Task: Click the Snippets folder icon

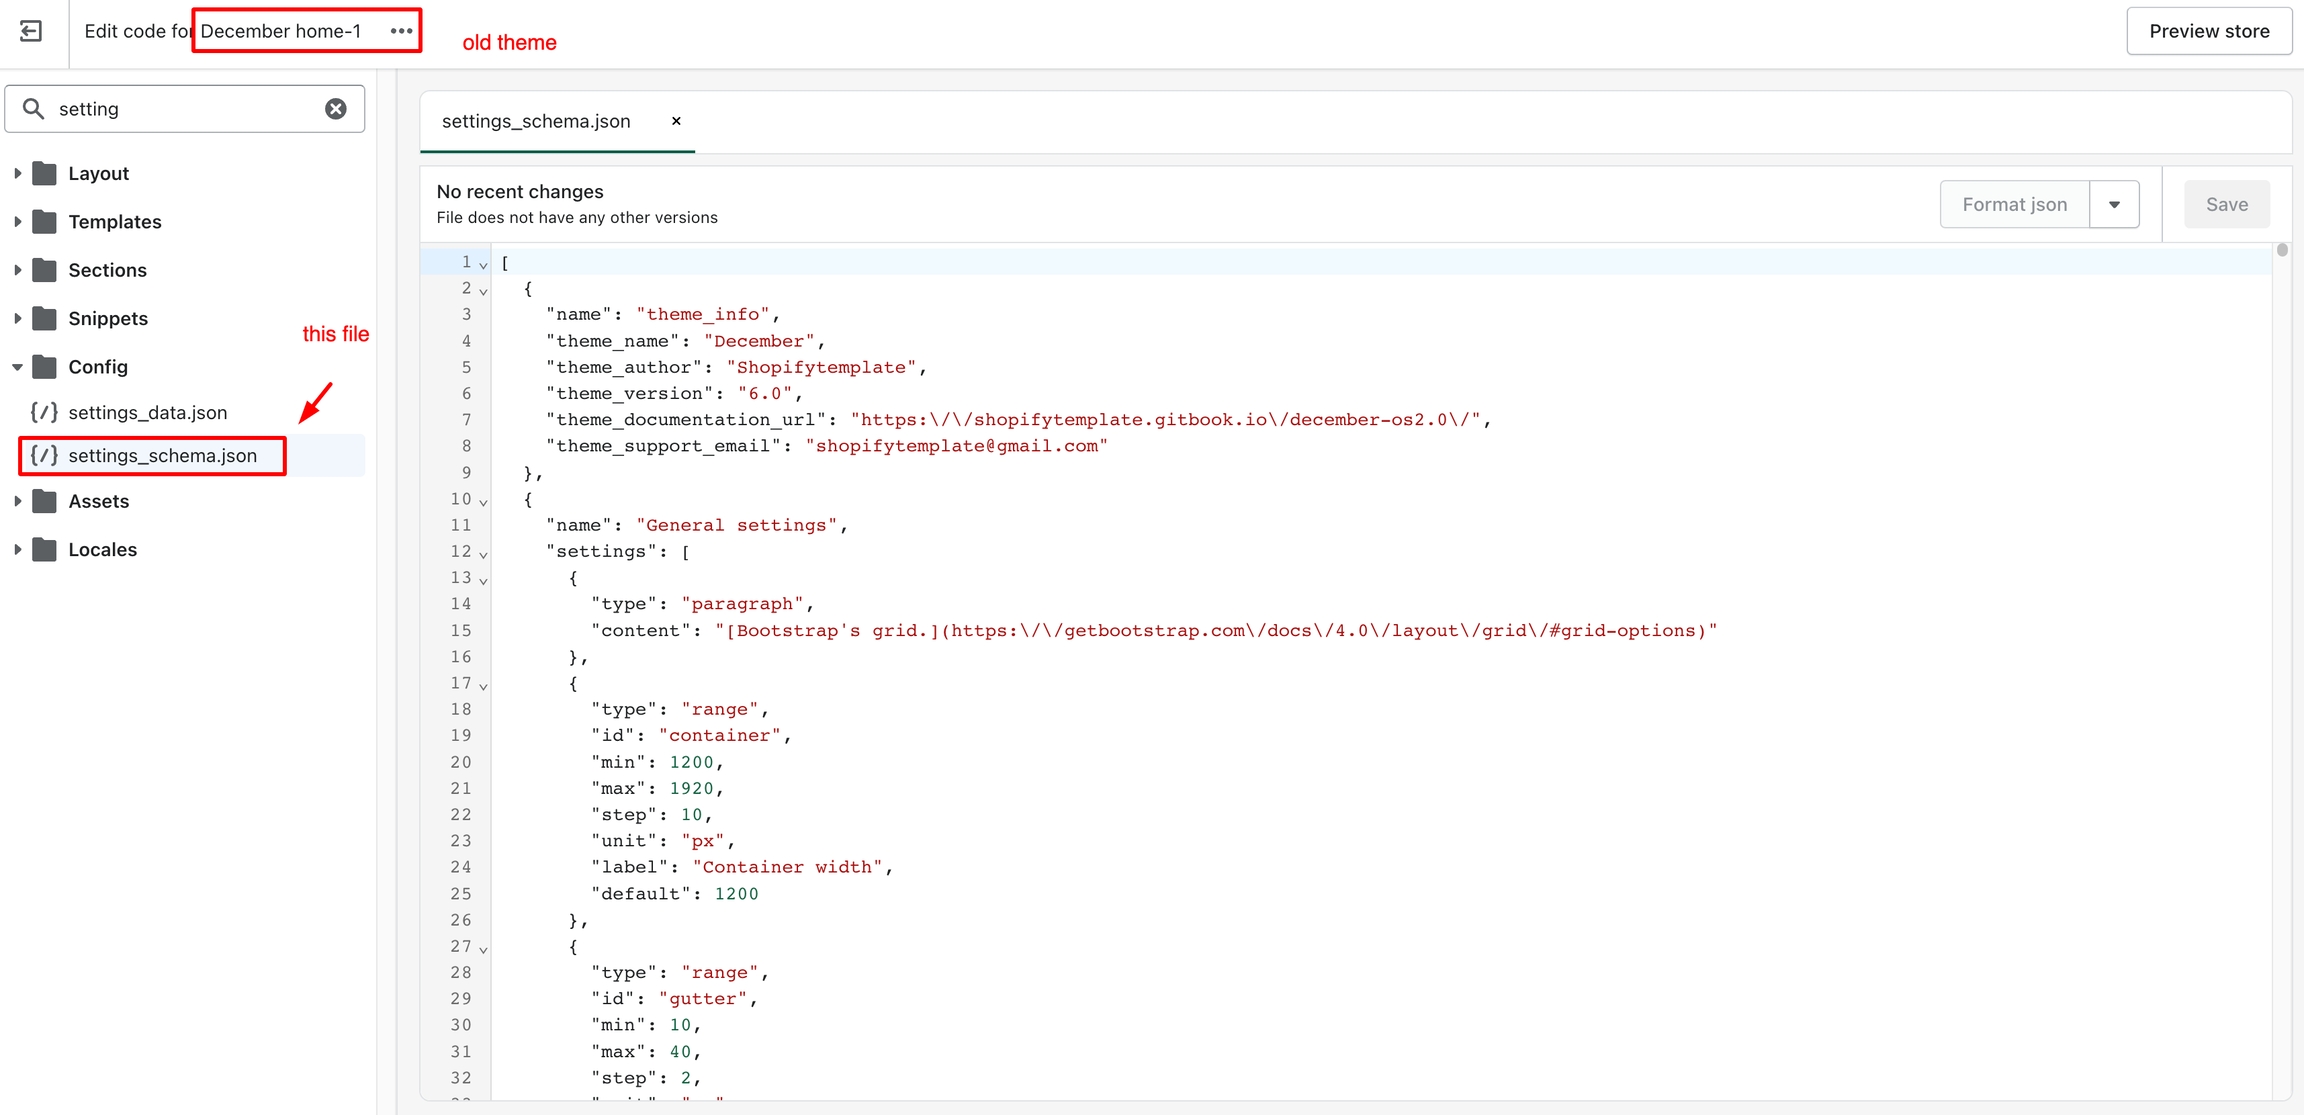Action: tap(44, 318)
